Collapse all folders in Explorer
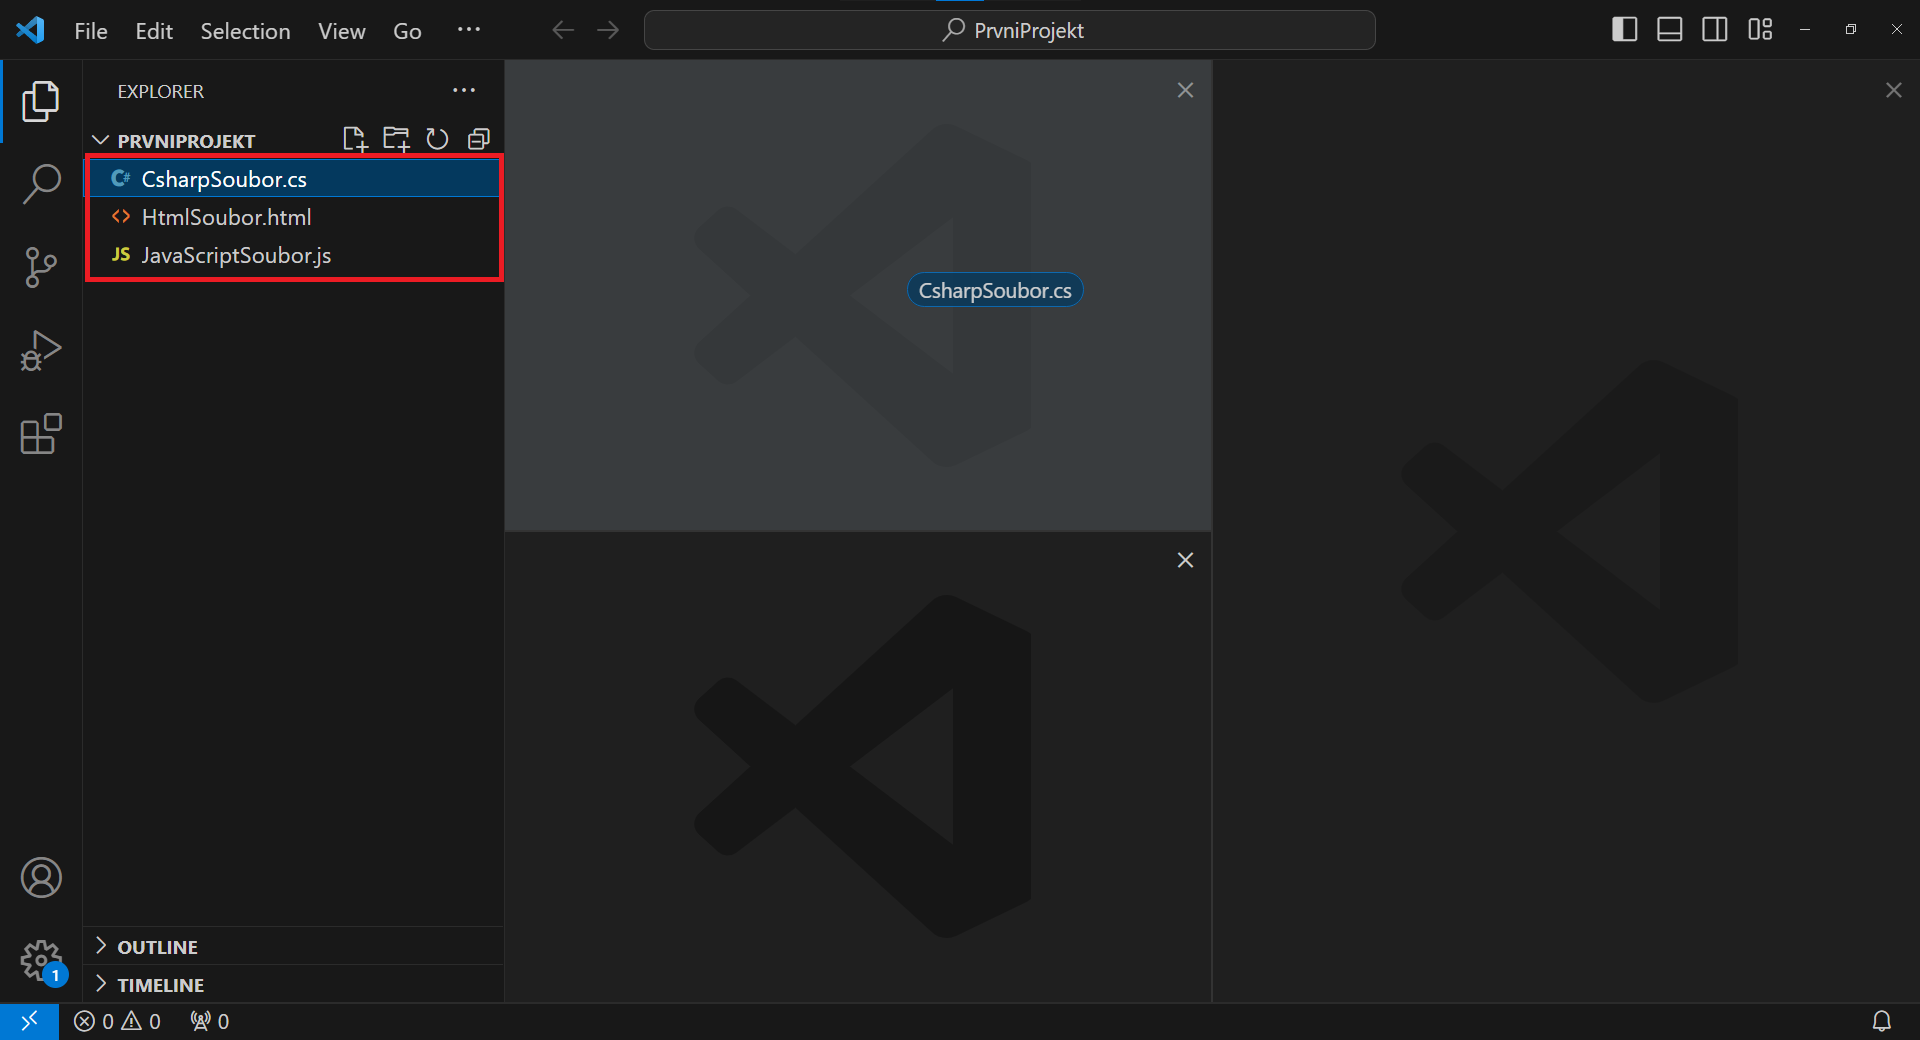The height and width of the screenshot is (1040, 1920). click(479, 139)
